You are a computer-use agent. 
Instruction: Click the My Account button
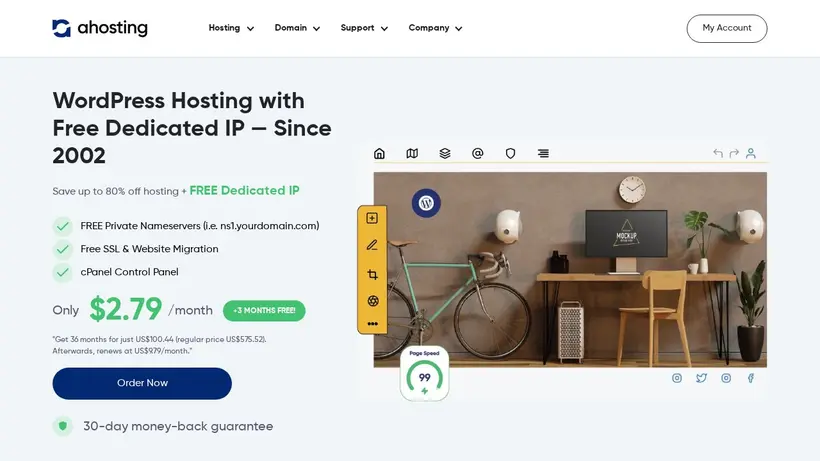[x=726, y=28]
